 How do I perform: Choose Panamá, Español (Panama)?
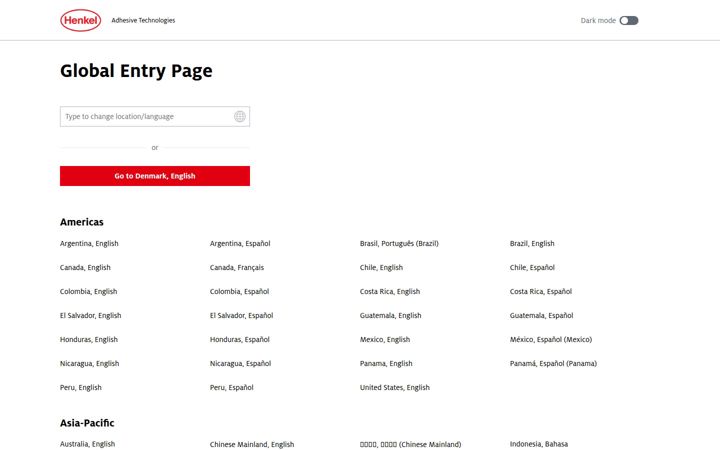coord(553,363)
